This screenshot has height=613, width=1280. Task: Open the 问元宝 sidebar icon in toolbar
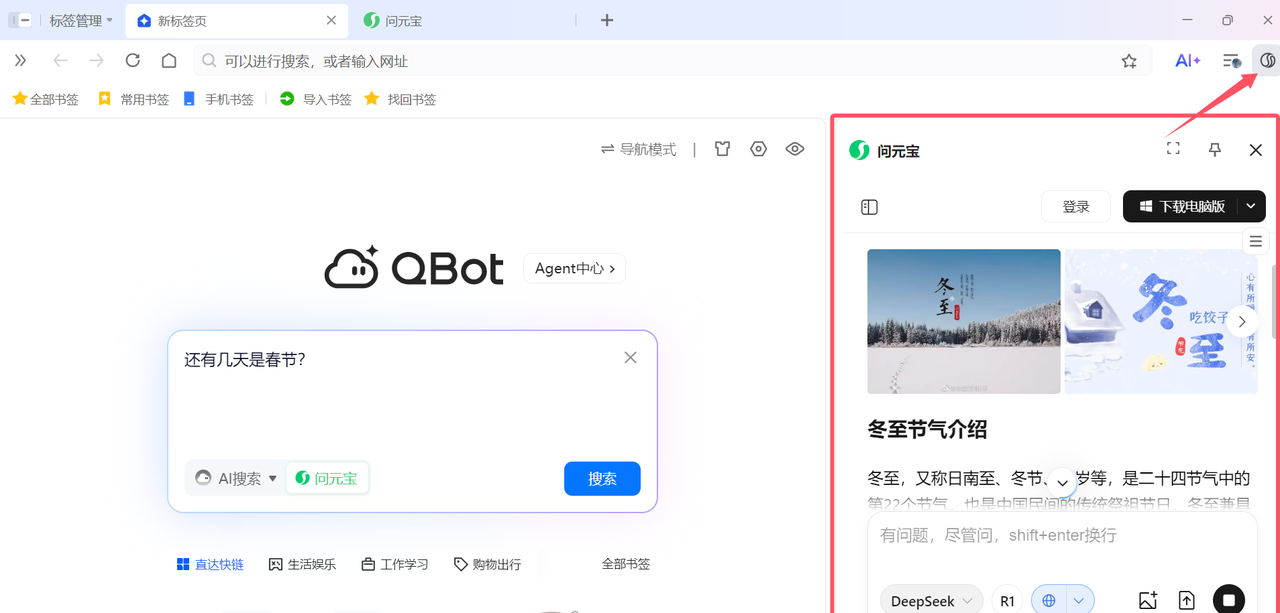tap(1267, 61)
